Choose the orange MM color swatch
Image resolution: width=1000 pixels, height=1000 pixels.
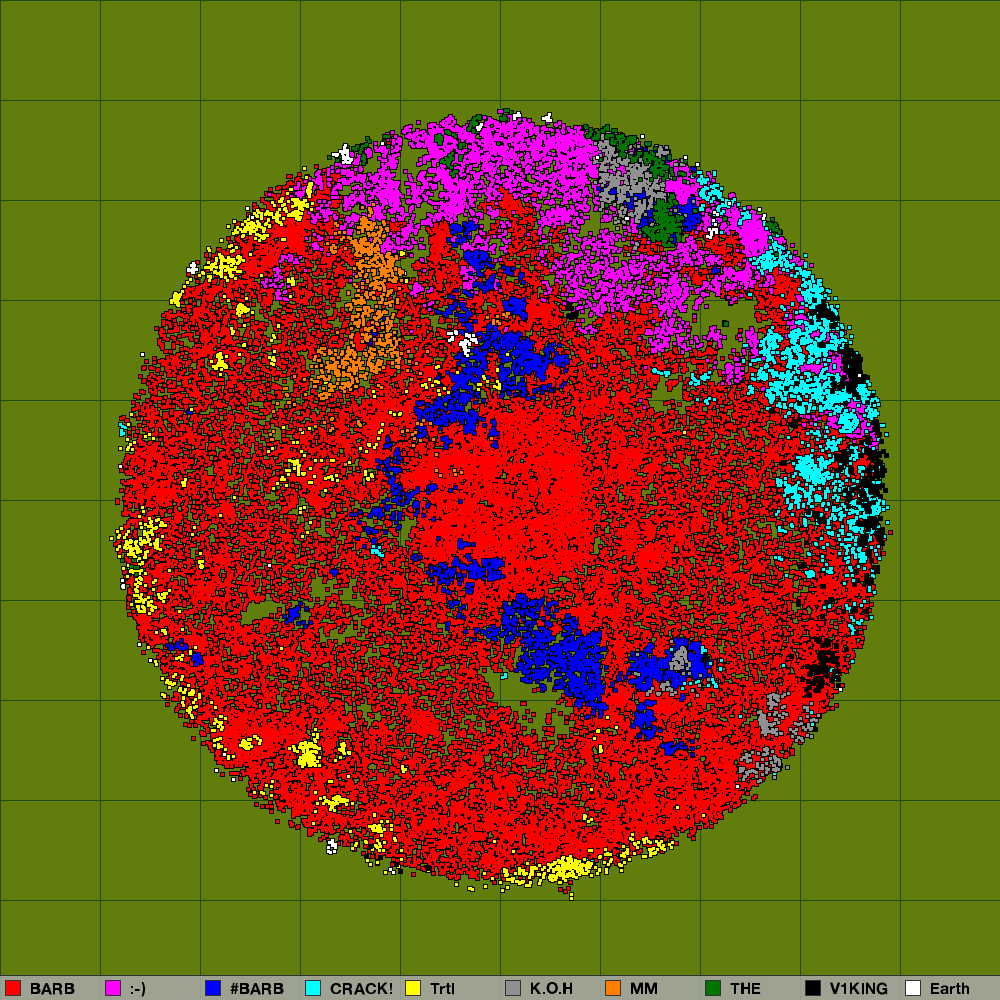pos(613,988)
